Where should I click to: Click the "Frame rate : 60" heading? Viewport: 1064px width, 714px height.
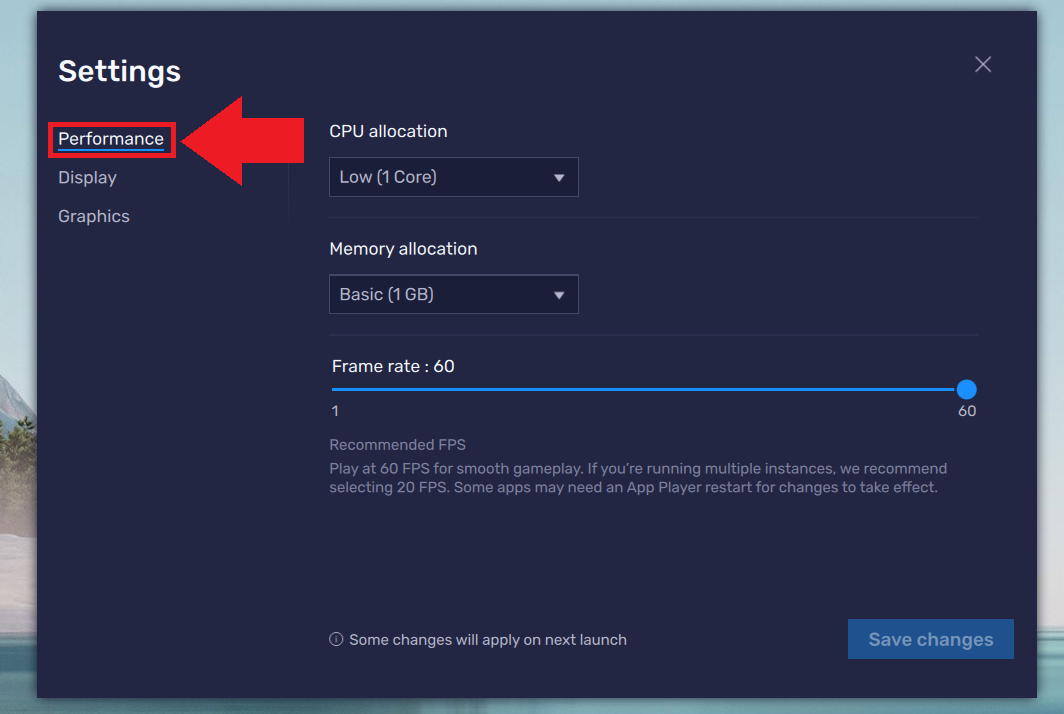(x=393, y=366)
